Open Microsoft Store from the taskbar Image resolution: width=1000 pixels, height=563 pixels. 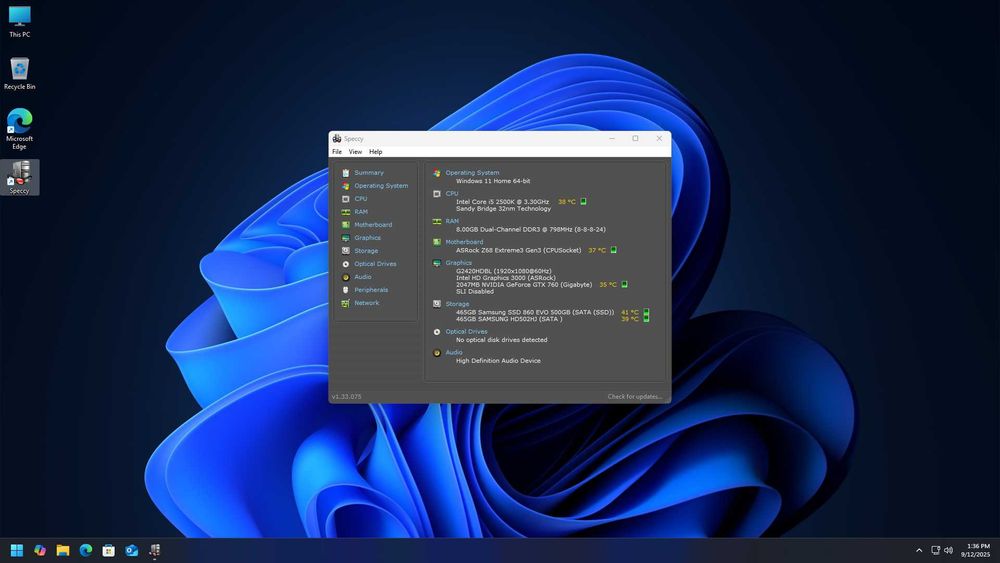pos(108,550)
